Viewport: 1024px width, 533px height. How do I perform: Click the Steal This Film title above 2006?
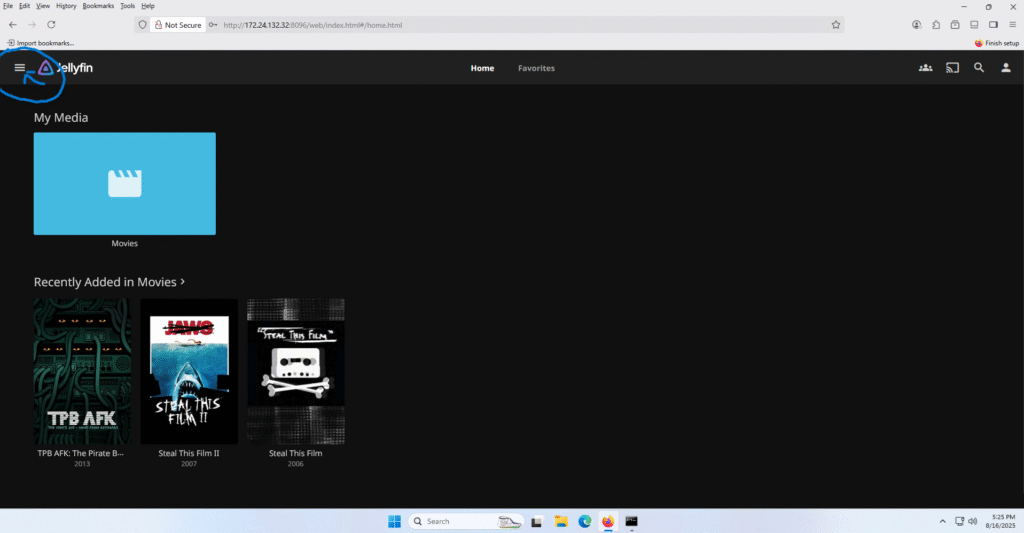click(x=295, y=453)
